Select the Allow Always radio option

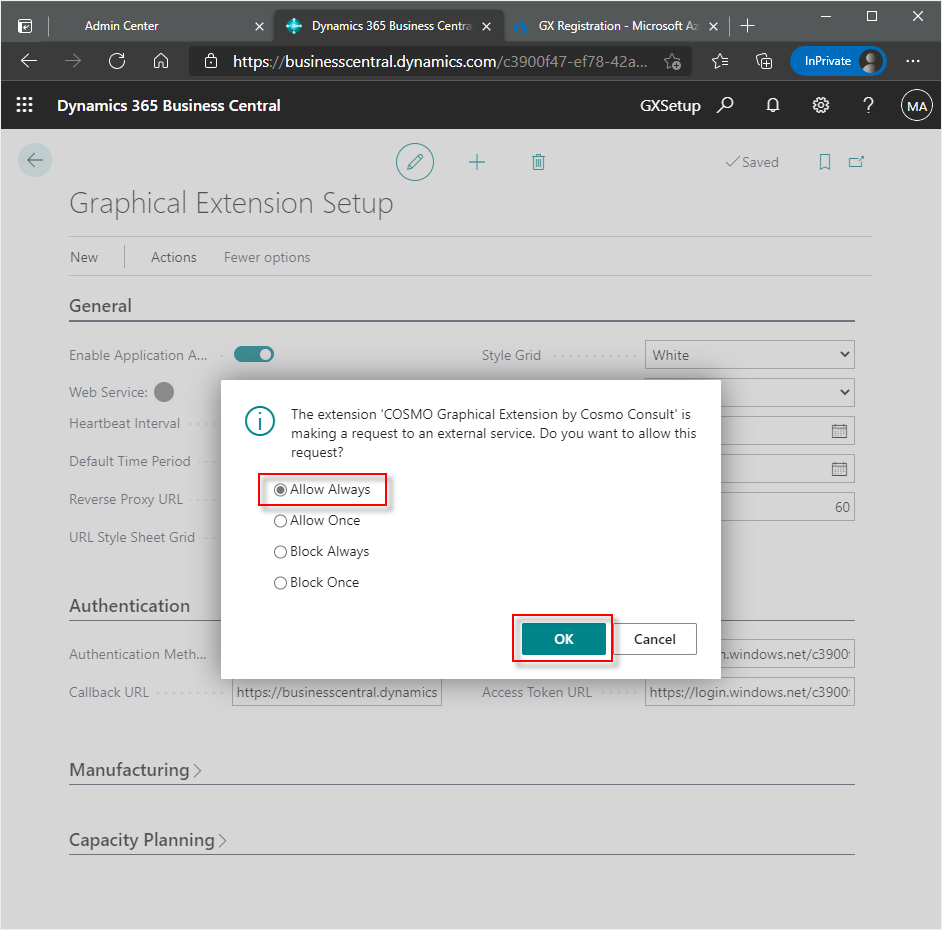coord(281,490)
